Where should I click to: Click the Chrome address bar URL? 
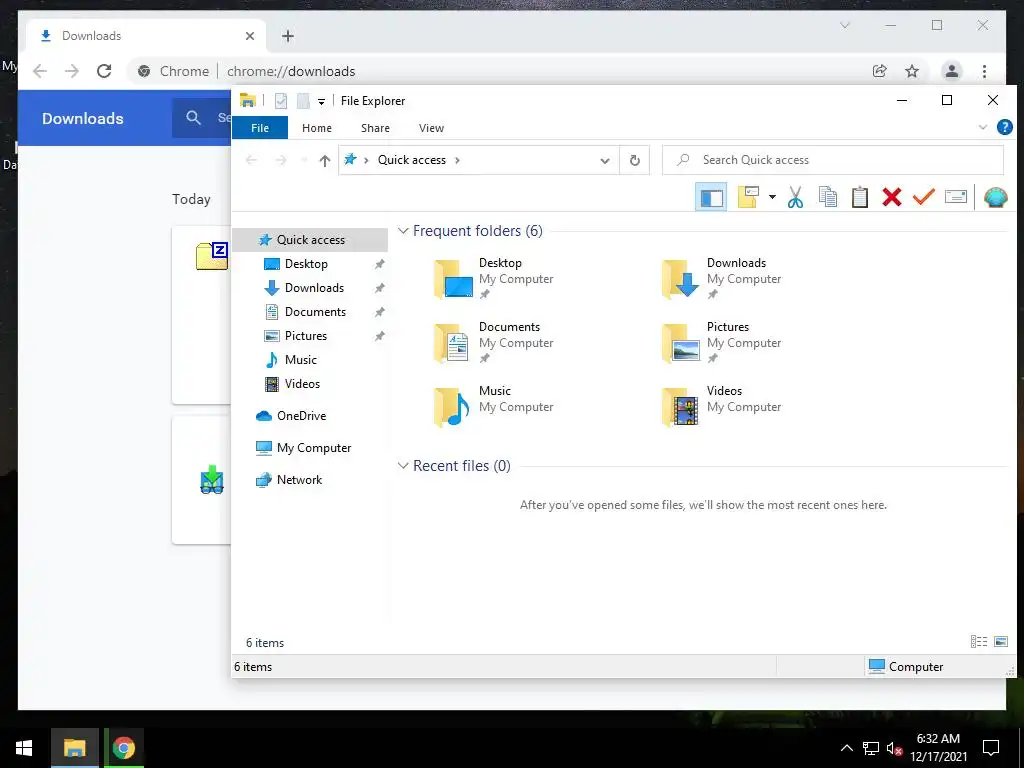[x=291, y=71]
